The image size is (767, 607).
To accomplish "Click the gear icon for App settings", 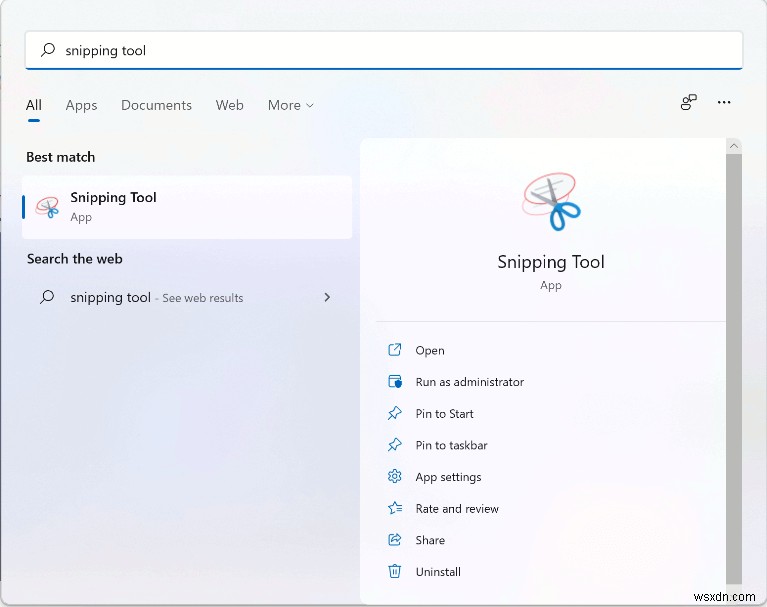I will point(395,476).
